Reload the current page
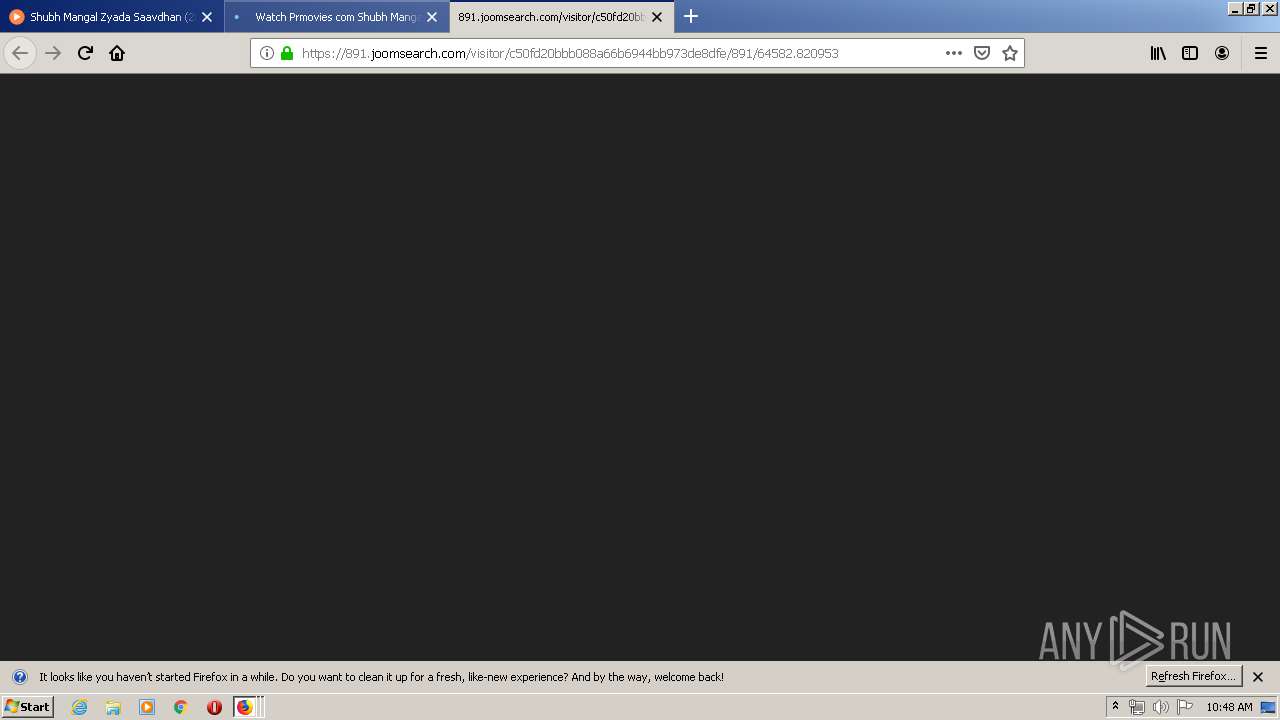This screenshot has height=720, width=1280. pos(85,53)
